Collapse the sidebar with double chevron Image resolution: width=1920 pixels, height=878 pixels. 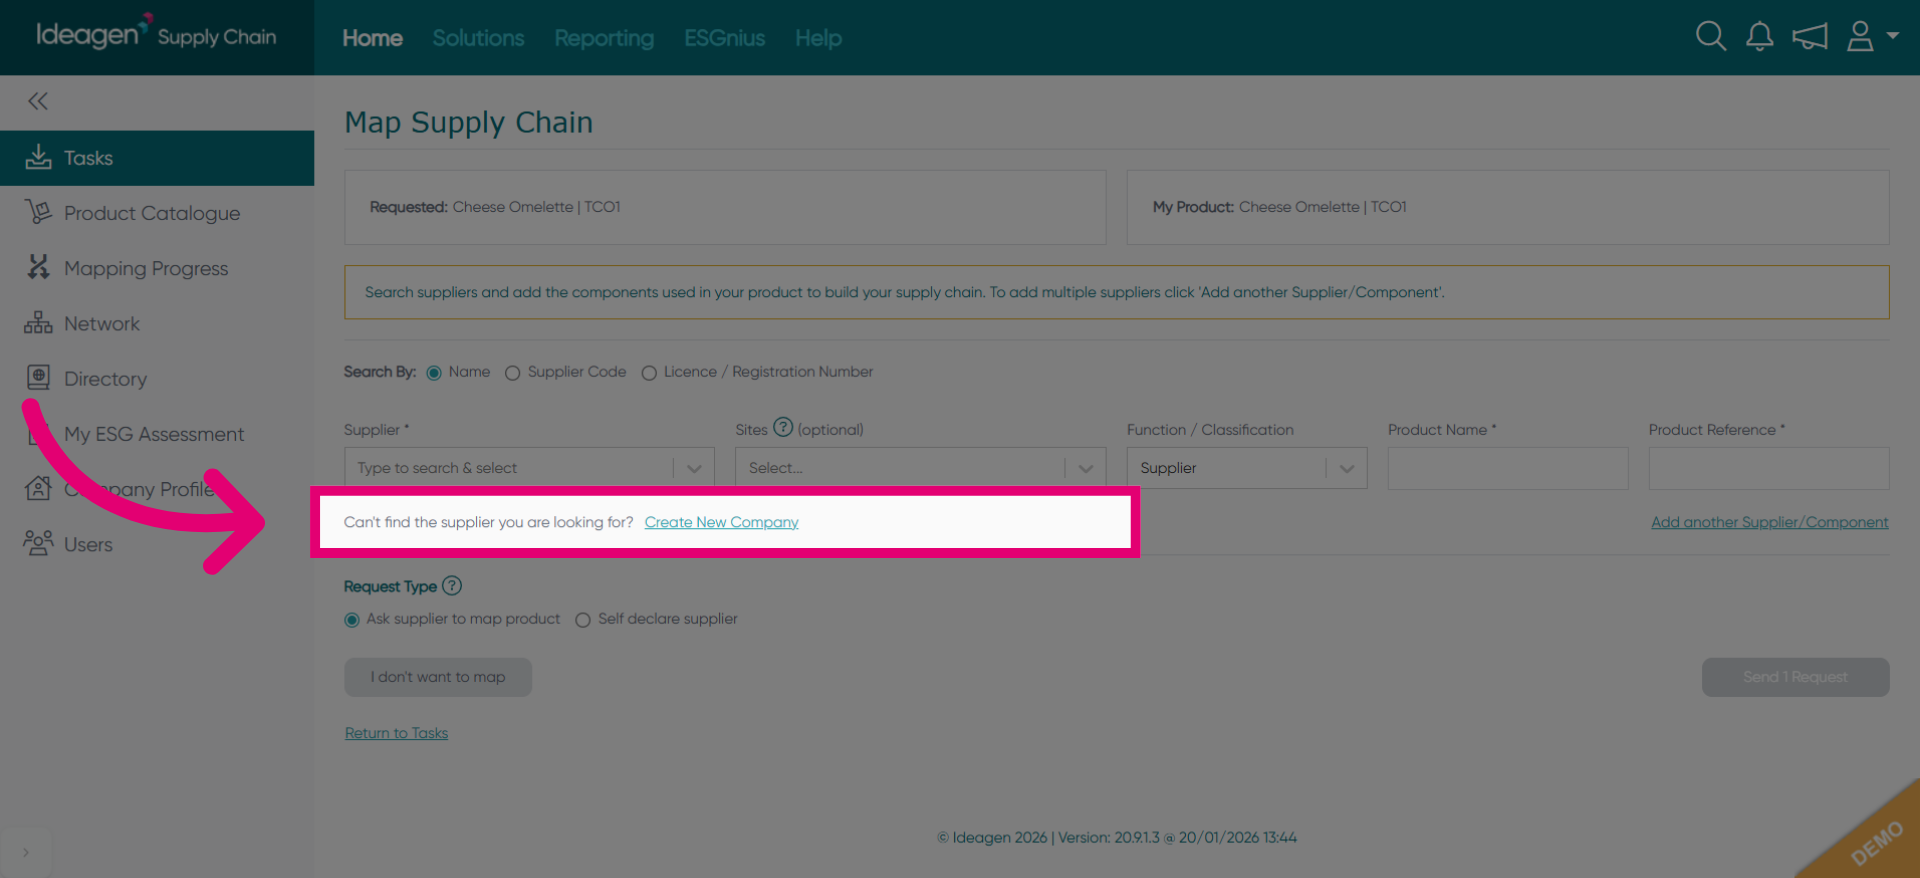click(38, 101)
